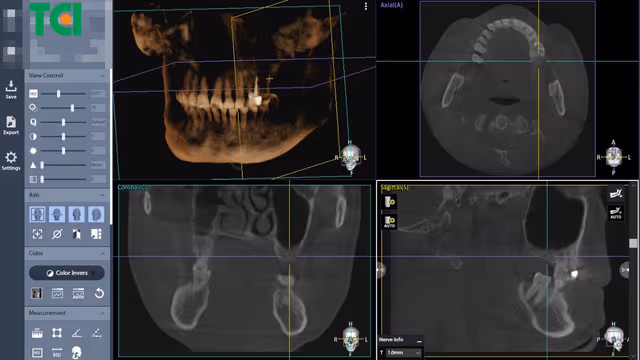Click the Save icon in sidebar
The height and width of the screenshot is (360, 640).
[11, 89]
